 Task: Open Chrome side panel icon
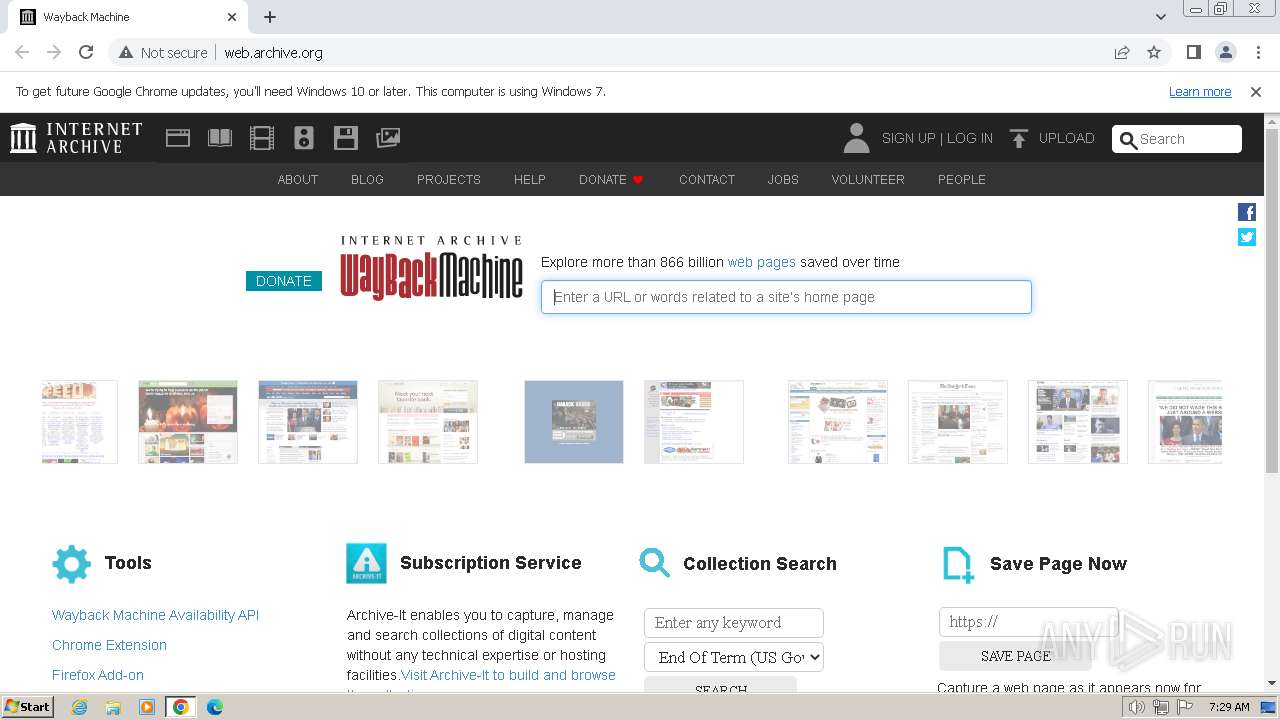coord(1193,52)
